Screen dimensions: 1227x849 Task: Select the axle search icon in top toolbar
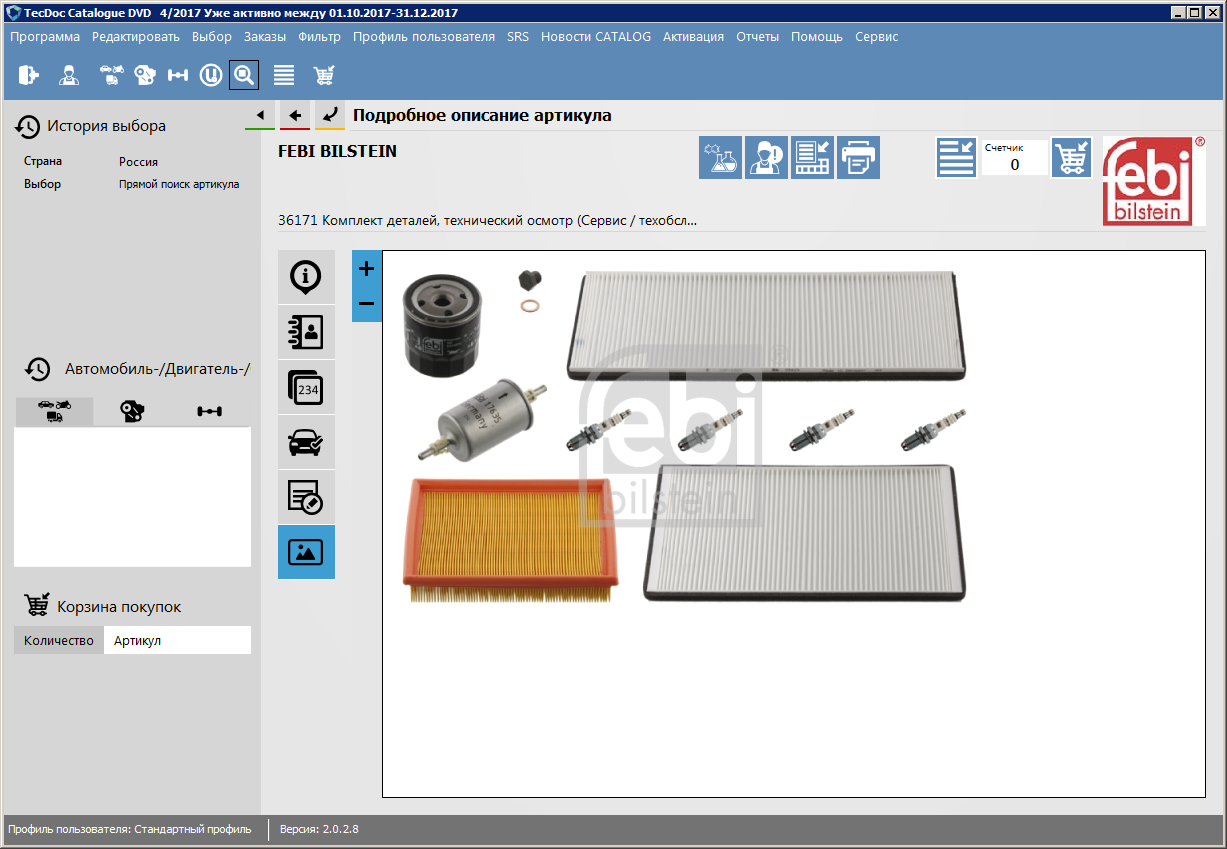click(x=178, y=75)
